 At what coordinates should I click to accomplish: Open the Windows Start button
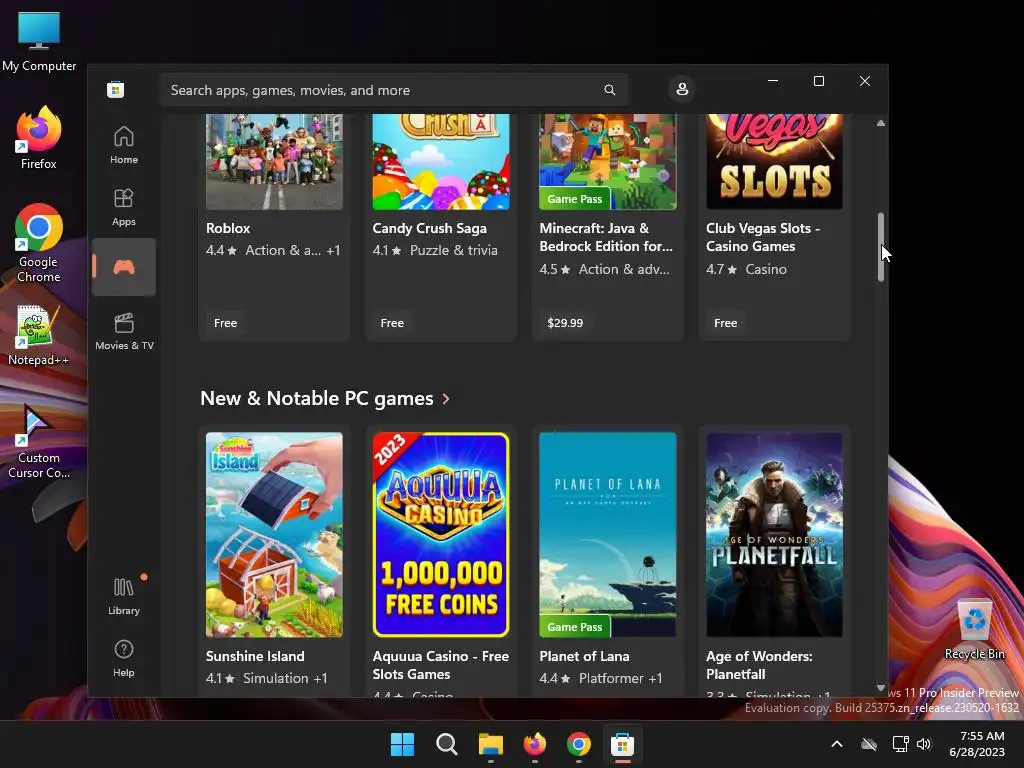402,744
